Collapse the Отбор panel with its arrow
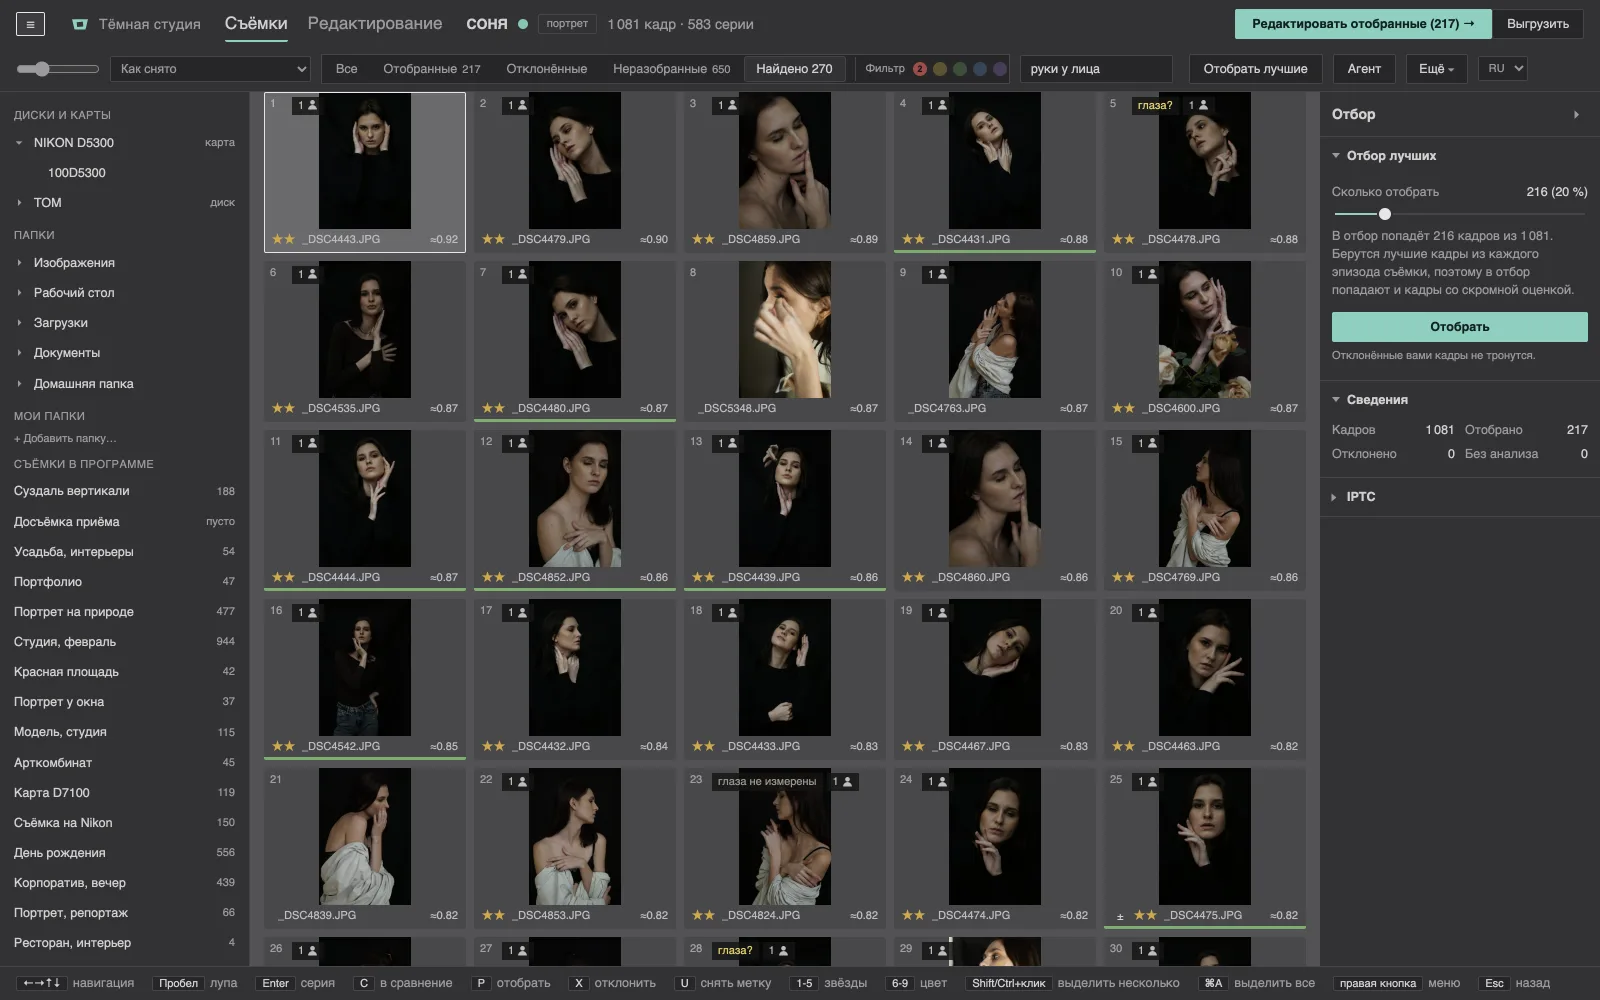The height and width of the screenshot is (1000, 1600). pos(1576,115)
